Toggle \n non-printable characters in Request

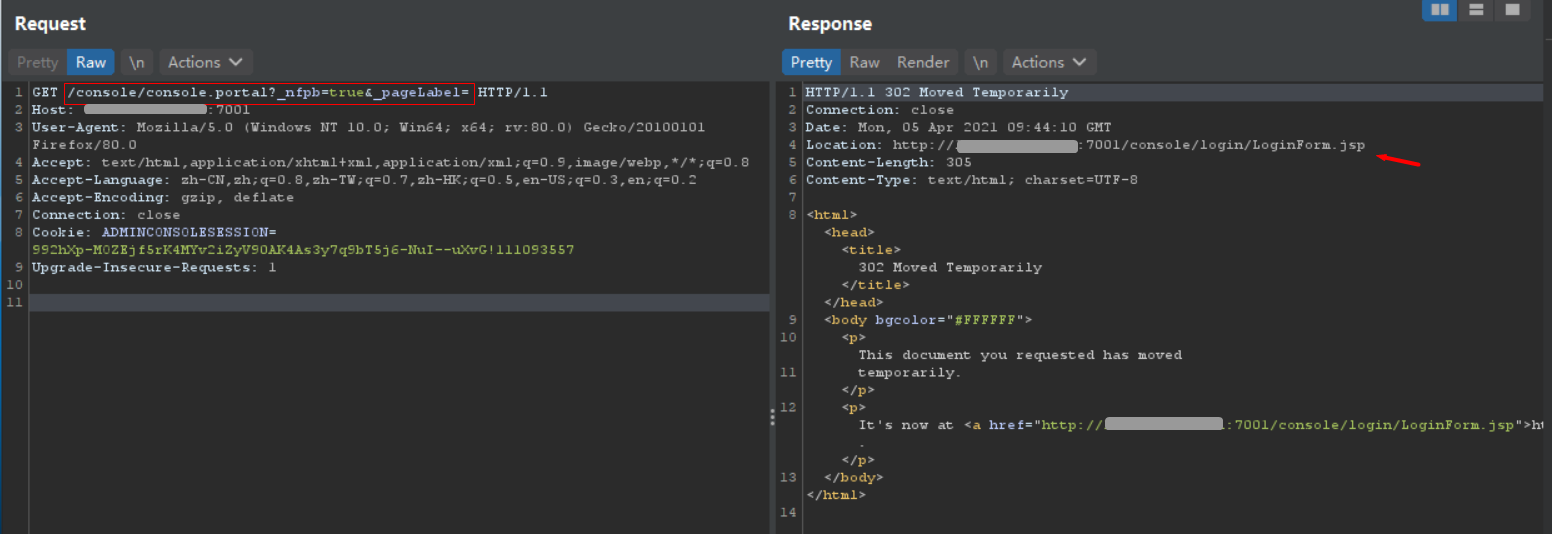click(137, 62)
